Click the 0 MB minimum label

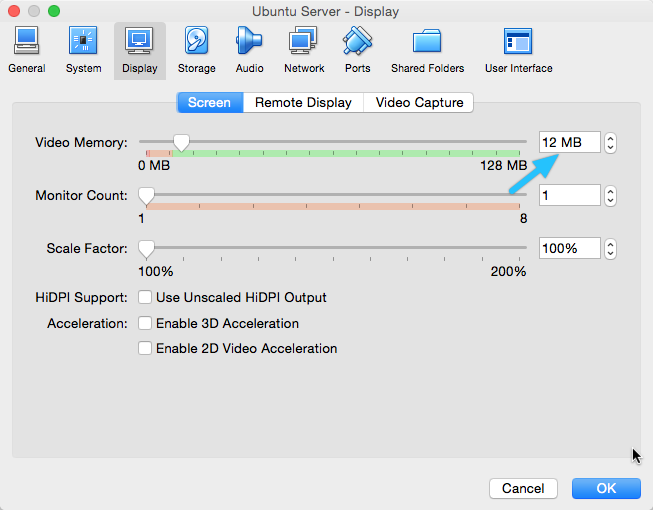click(154, 165)
